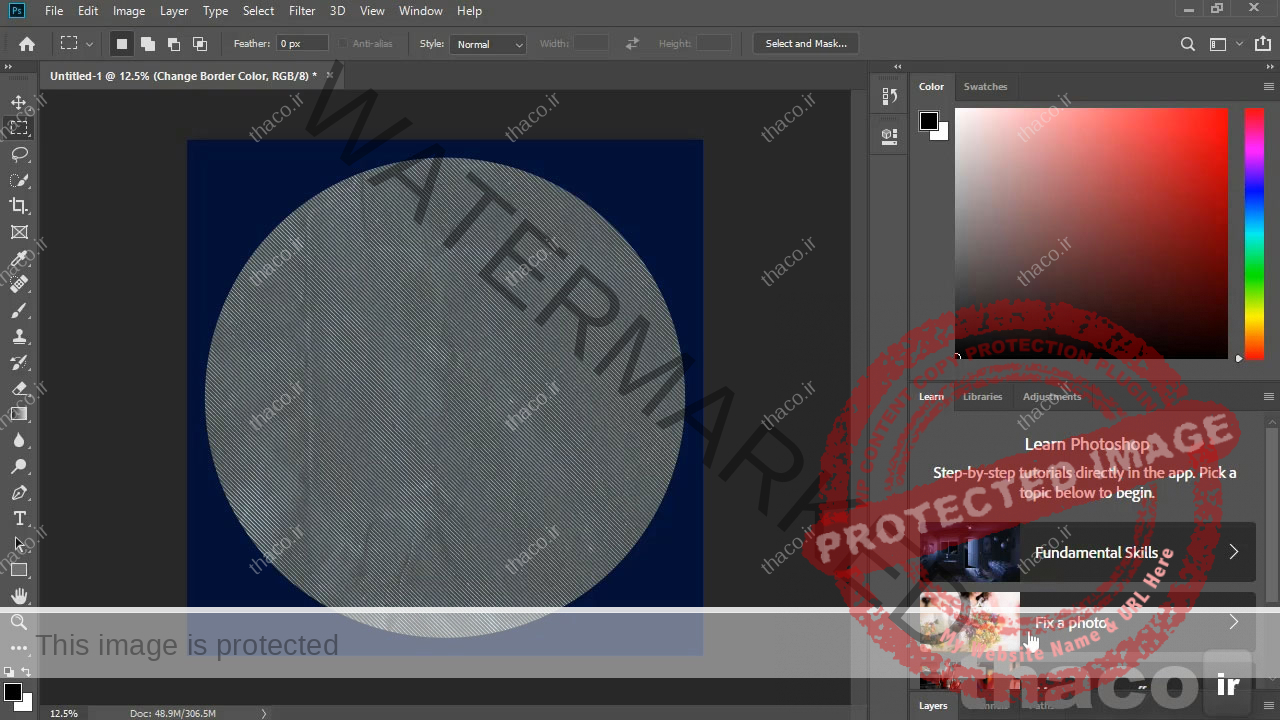The image size is (1280, 720).
Task: Choose Intersect with selection mode button
Action: click(200, 44)
